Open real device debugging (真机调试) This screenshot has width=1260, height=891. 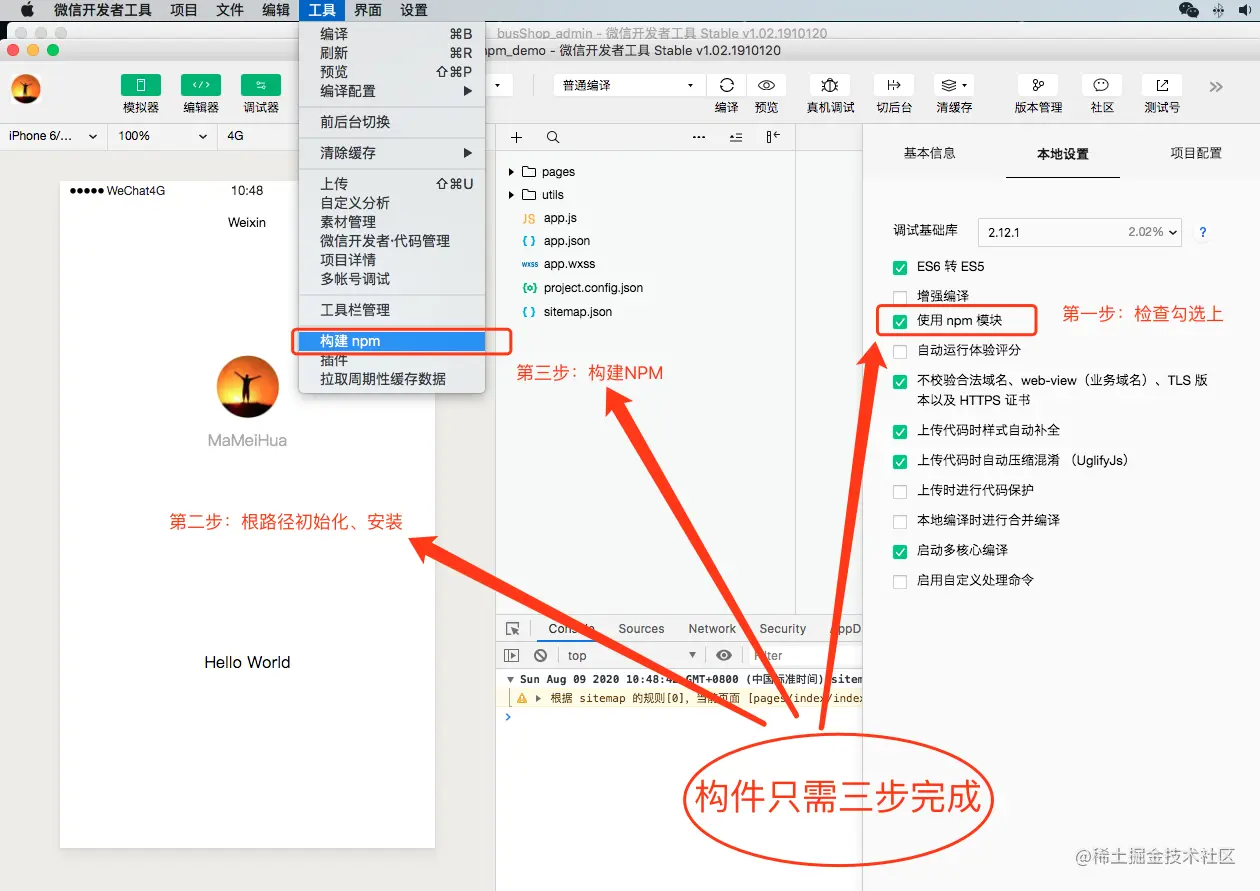click(830, 86)
